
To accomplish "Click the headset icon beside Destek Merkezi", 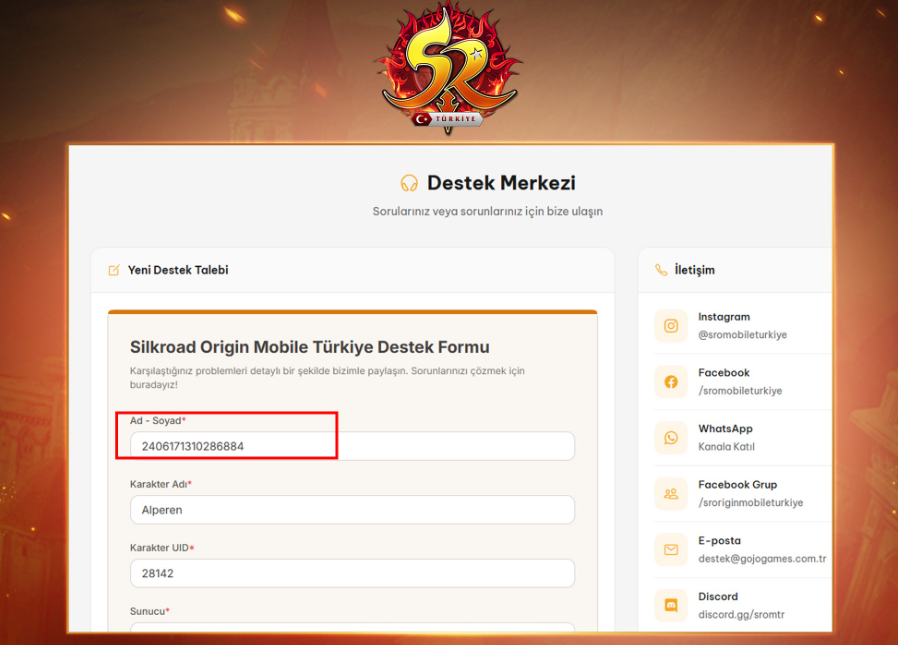I will click(408, 183).
